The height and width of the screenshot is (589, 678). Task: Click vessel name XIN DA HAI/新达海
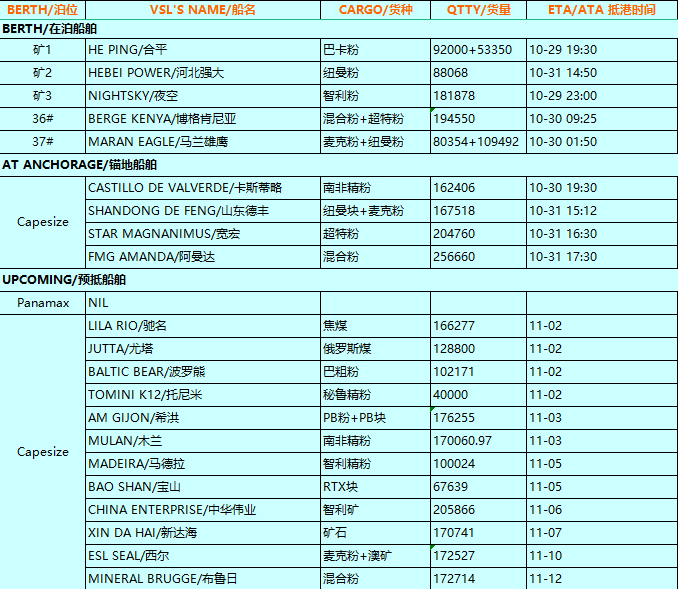point(143,532)
